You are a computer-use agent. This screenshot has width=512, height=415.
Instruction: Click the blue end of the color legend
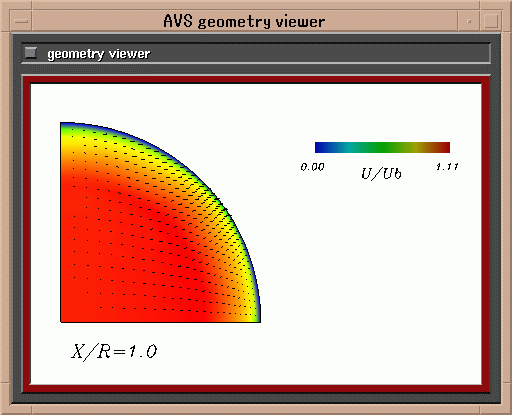[x=321, y=147]
